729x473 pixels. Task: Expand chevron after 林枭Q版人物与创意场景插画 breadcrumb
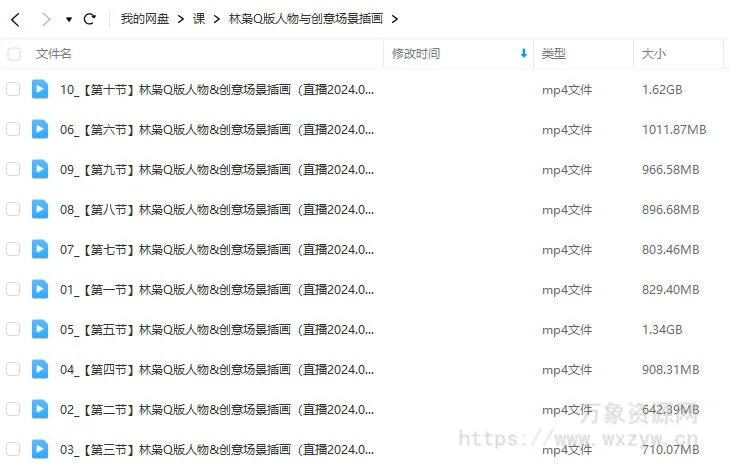click(x=395, y=19)
